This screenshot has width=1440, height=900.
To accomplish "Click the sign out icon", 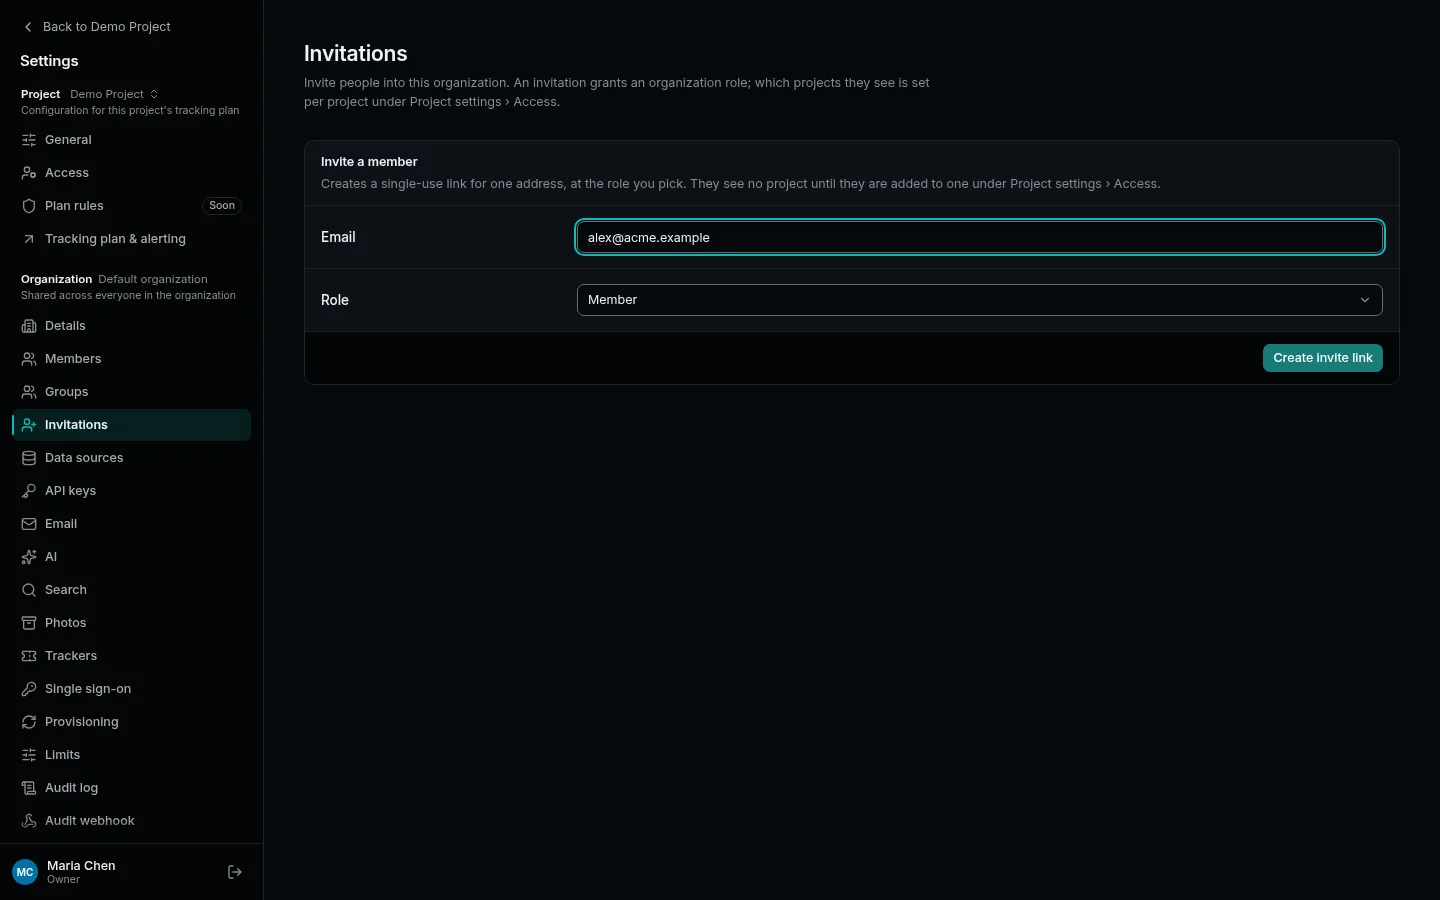I will click(x=235, y=872).
